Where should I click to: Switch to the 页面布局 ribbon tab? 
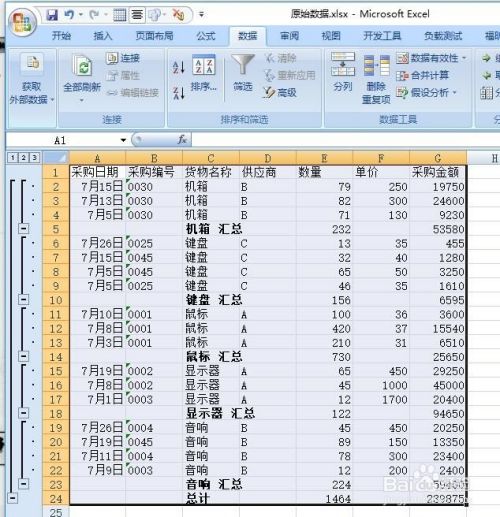154,36
